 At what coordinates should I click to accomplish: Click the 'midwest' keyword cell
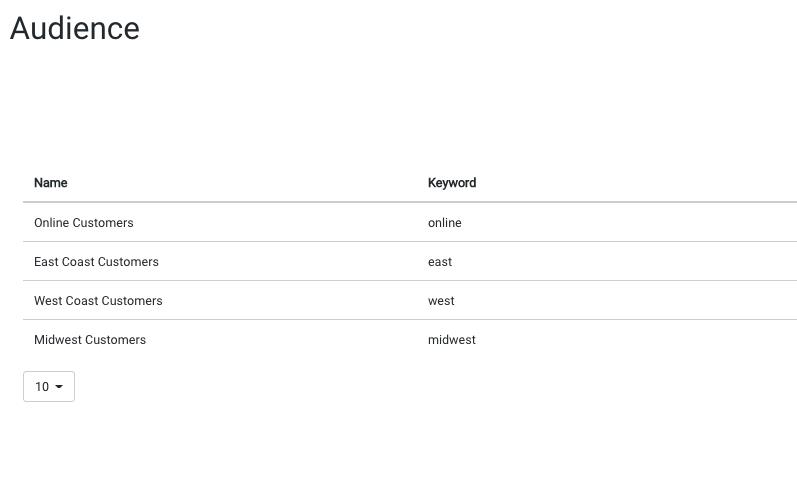[x=451, y=340]
